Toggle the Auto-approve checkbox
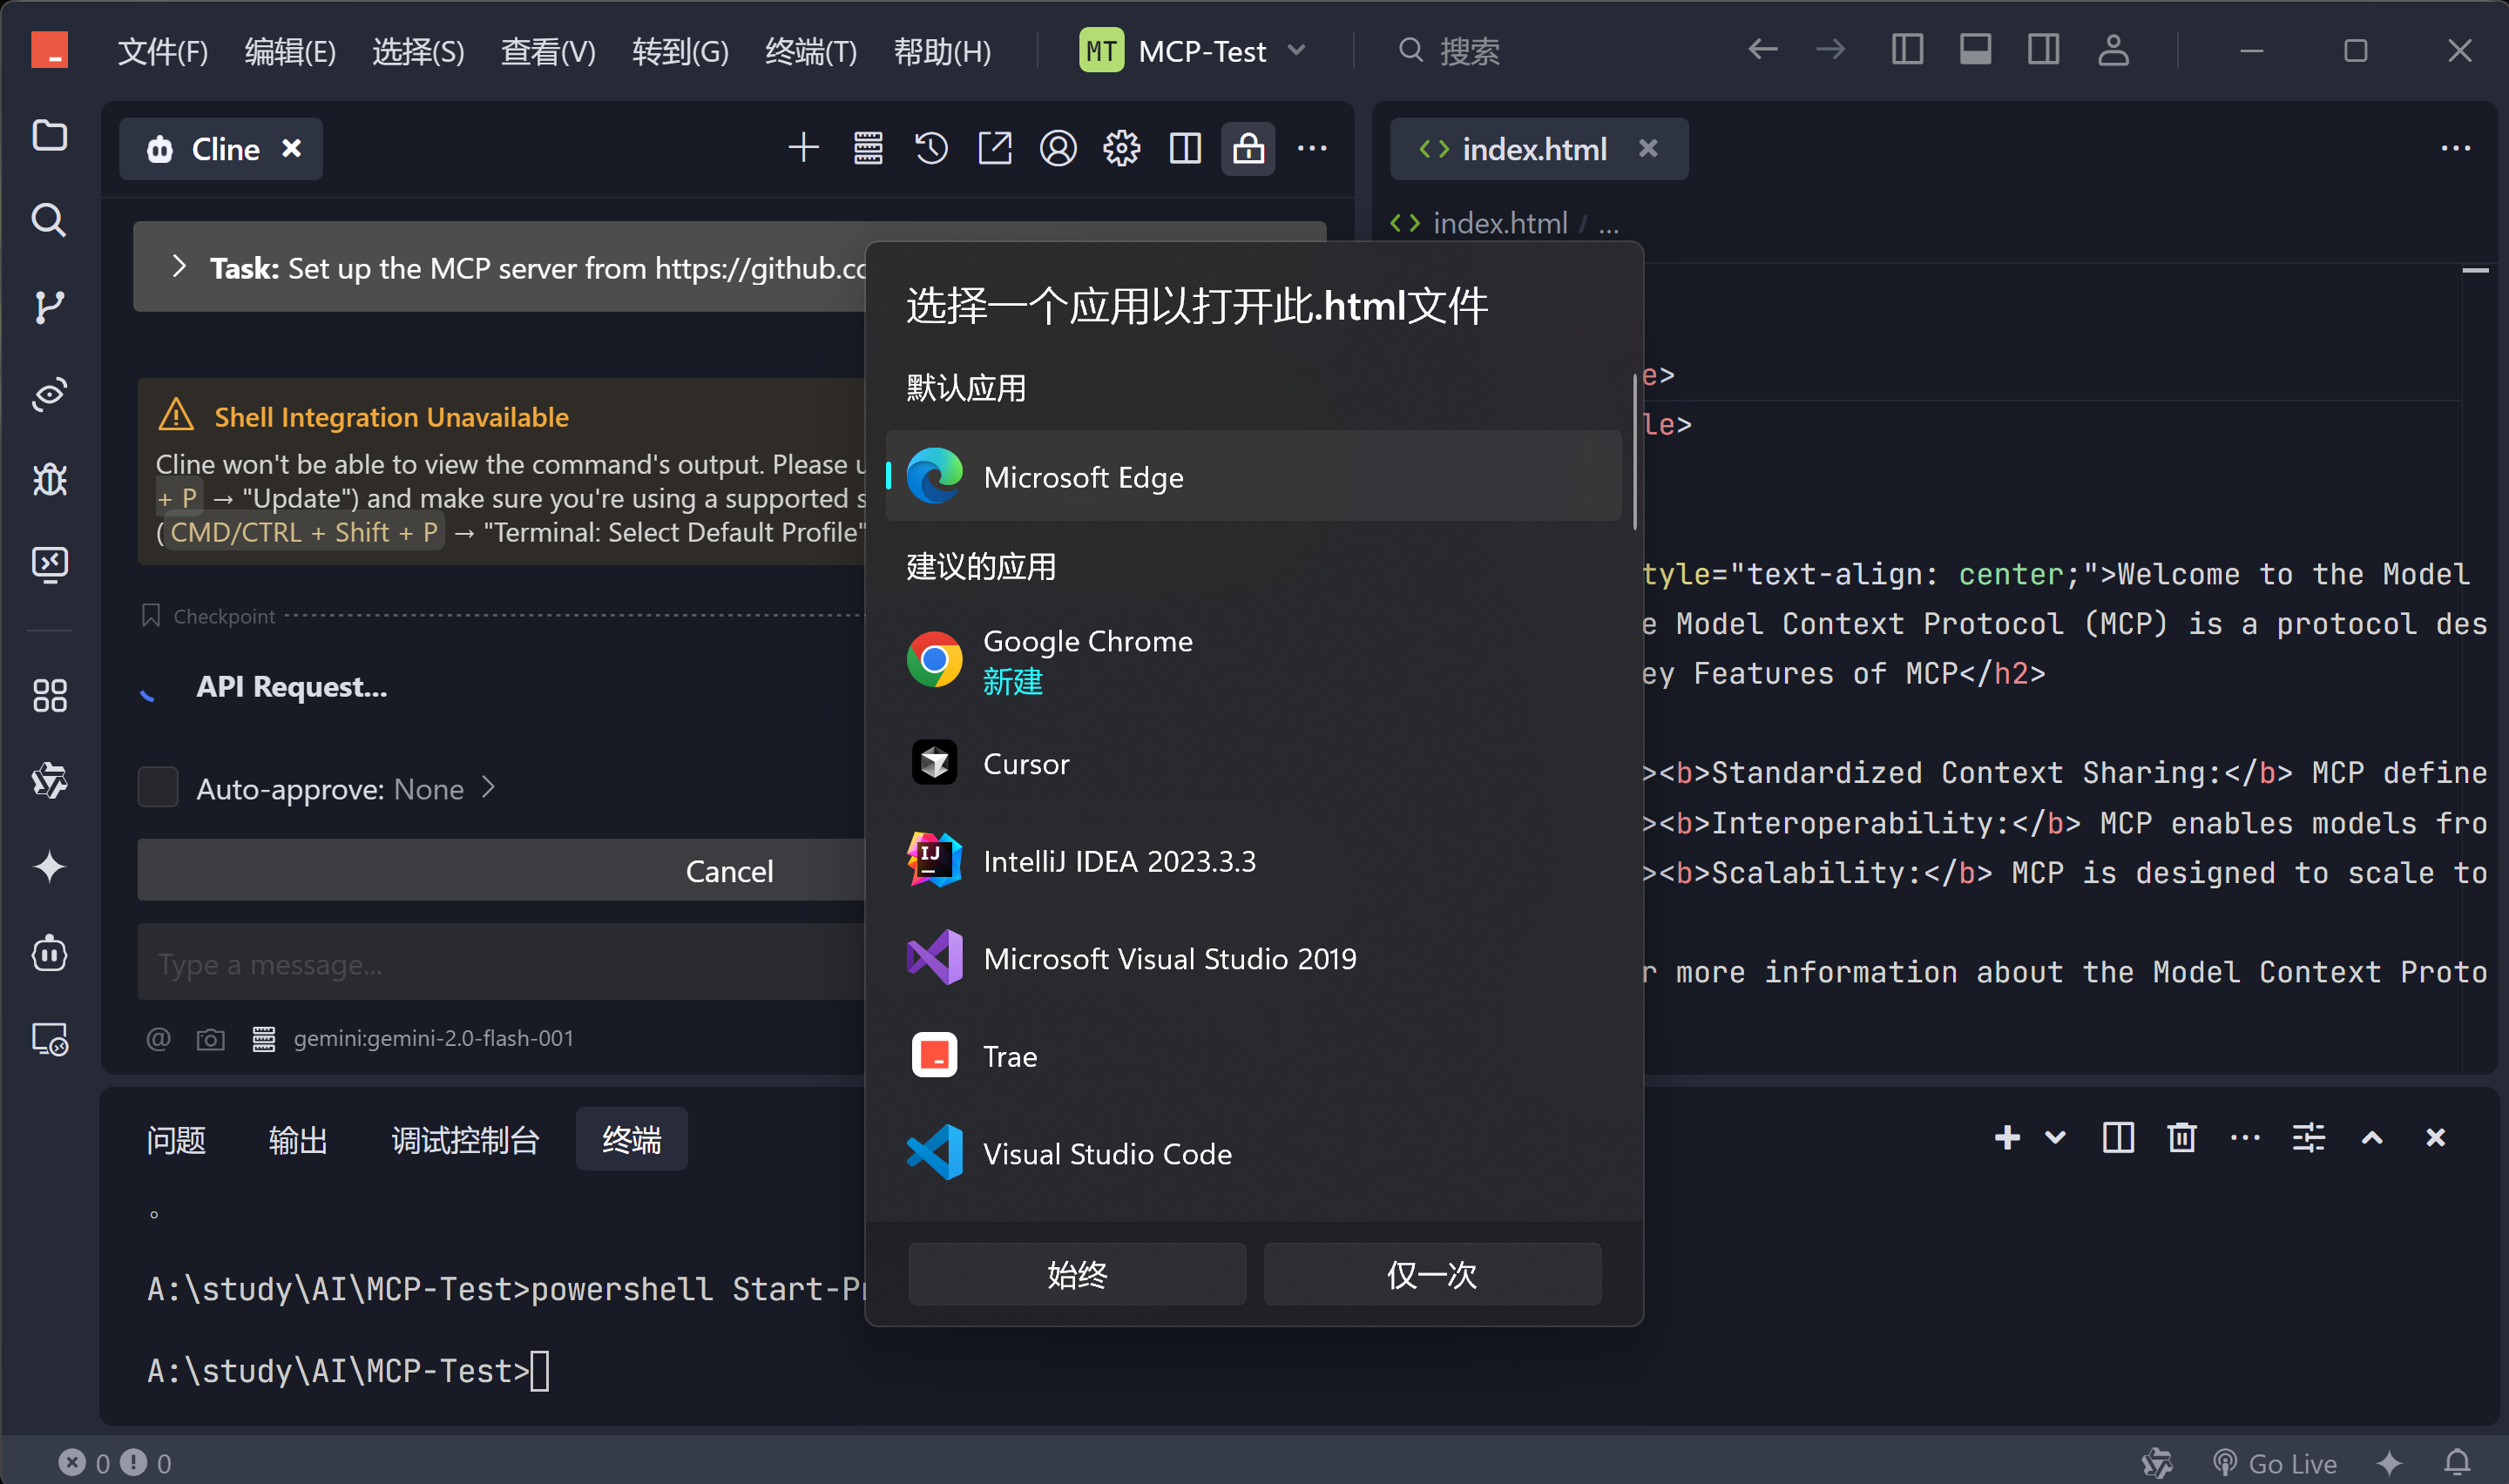The image size is (2509, 1484). (x=158, y=788)
